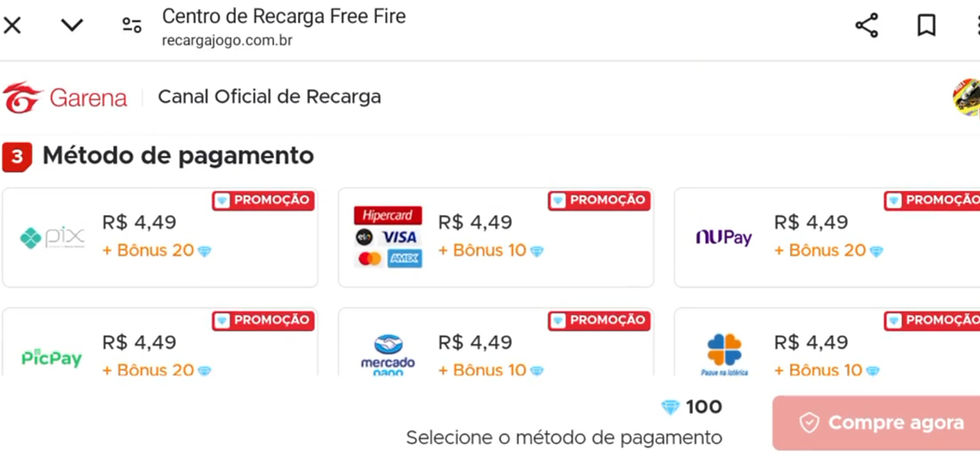
Task: Select NuPay as payment method
Action: 828,238
